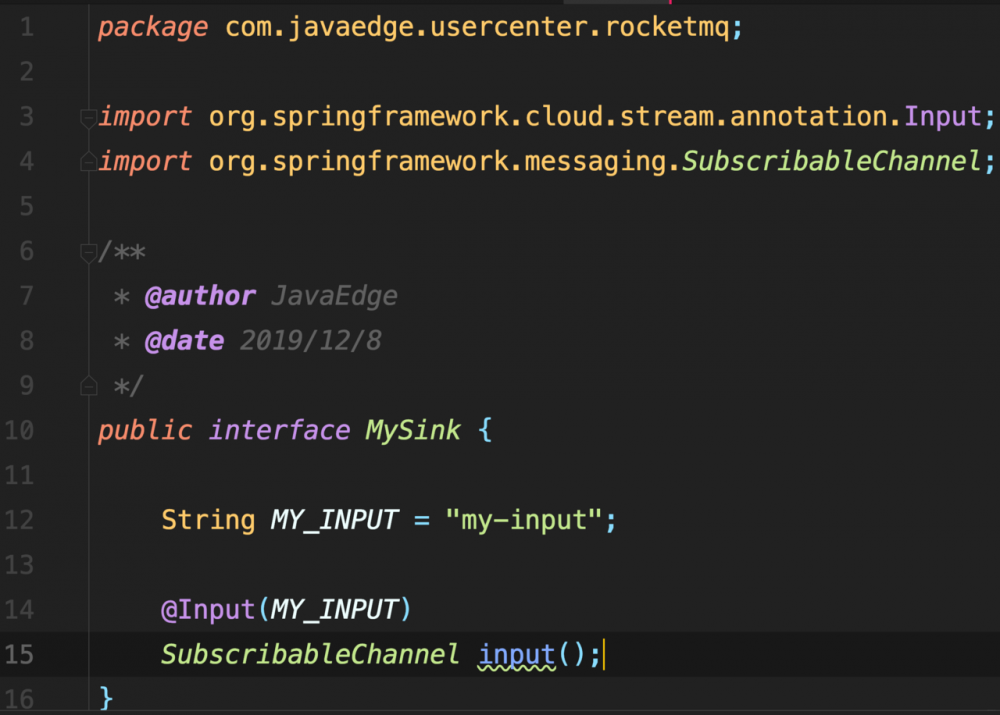Screen dimensions: 1000x715
Task: Click the MY_INPUT constant declaration on line 12
Action: (334, 519)
